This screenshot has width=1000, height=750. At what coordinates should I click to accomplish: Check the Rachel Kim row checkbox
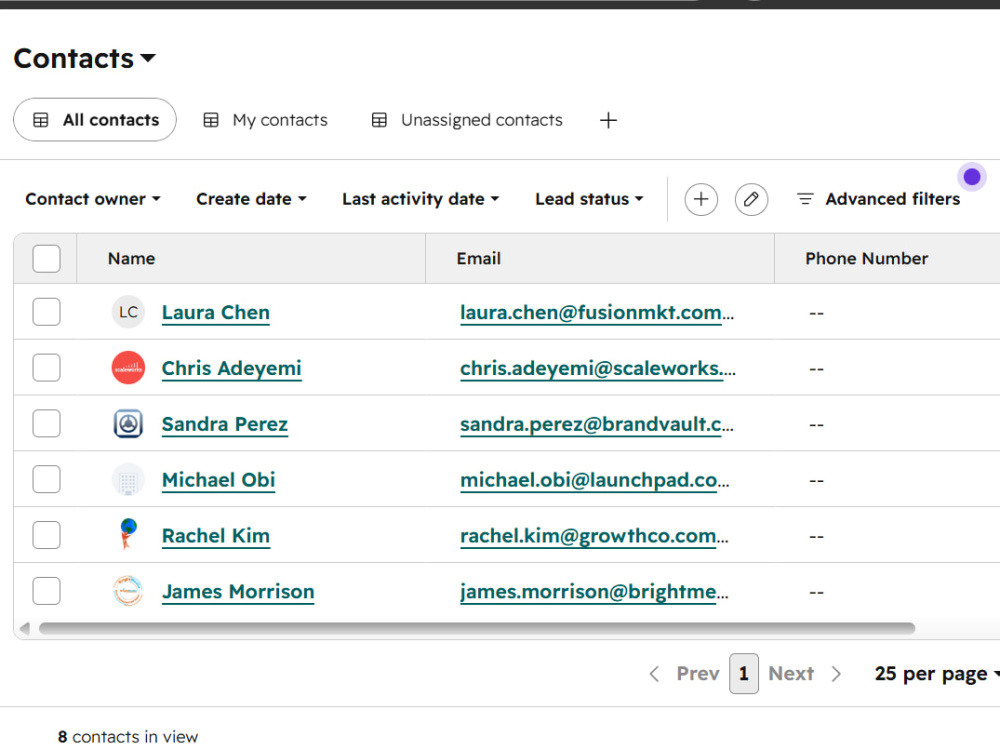pyautogui.click(x=47, y=535)
